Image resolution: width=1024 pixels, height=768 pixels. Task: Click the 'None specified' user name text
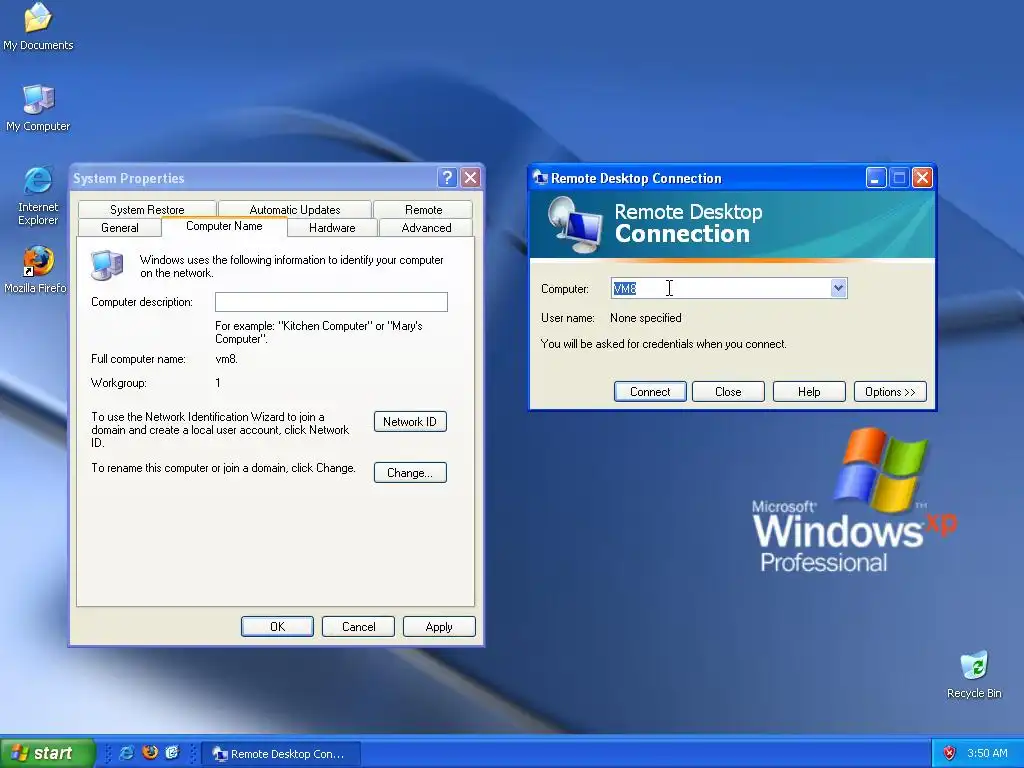[646, 318]
